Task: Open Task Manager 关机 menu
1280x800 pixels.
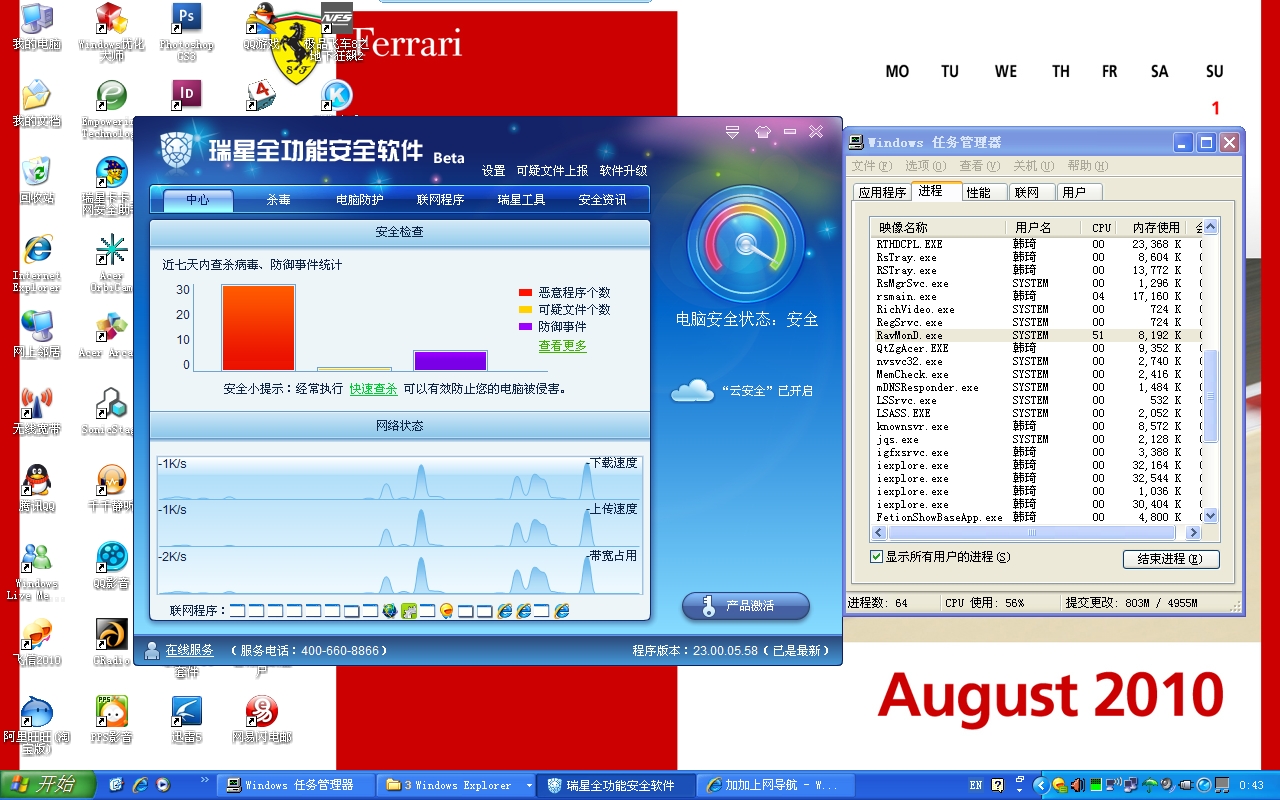Action: tap(1033, 166)
